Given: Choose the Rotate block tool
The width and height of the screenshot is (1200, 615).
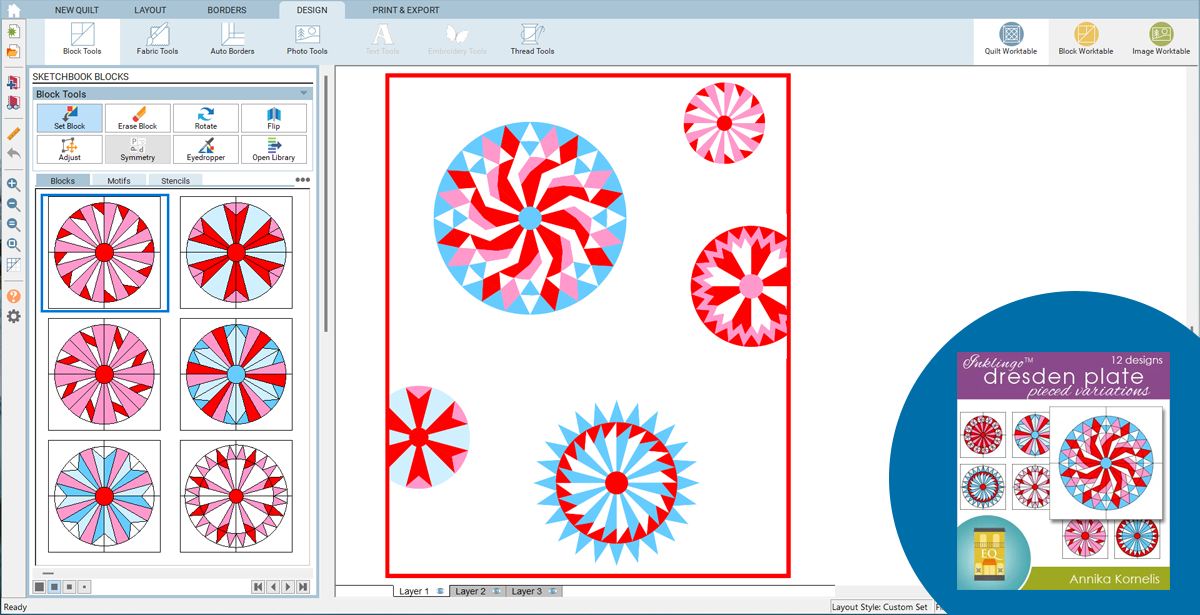Looking at the screenshot, I should point(206,118).
